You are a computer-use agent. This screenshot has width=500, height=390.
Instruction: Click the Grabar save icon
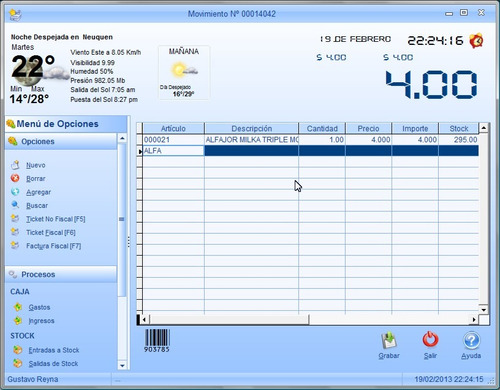389,340
